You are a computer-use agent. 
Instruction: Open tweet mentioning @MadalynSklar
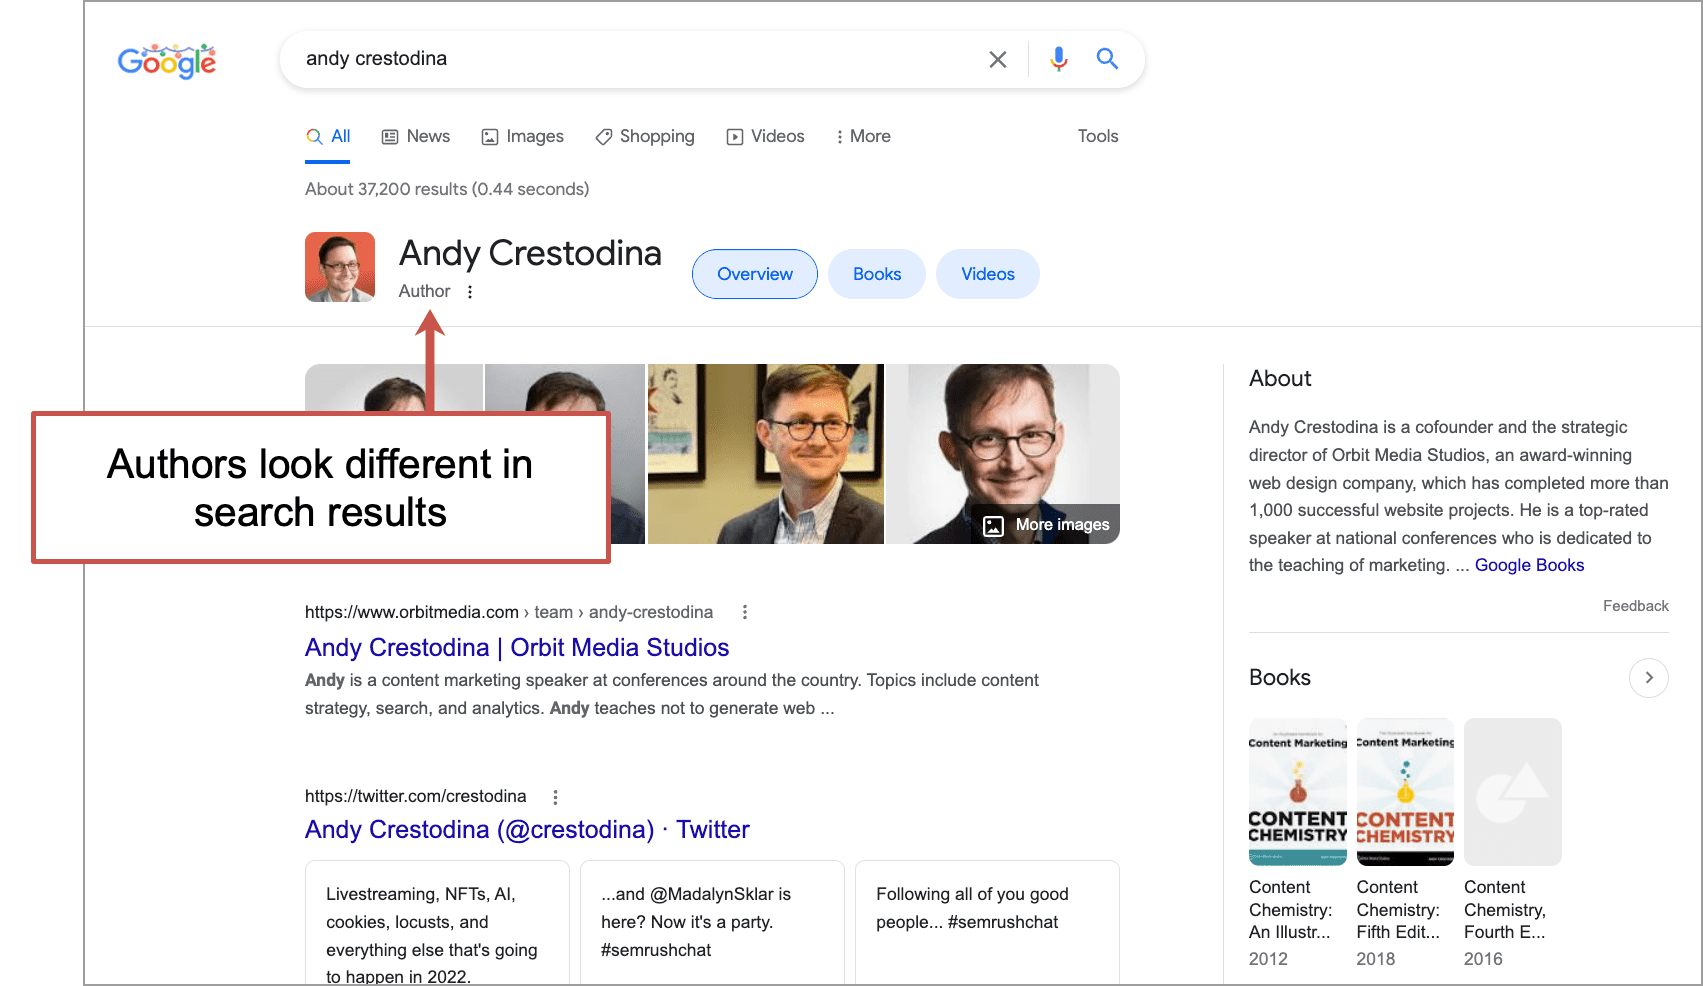pos(712,923)
